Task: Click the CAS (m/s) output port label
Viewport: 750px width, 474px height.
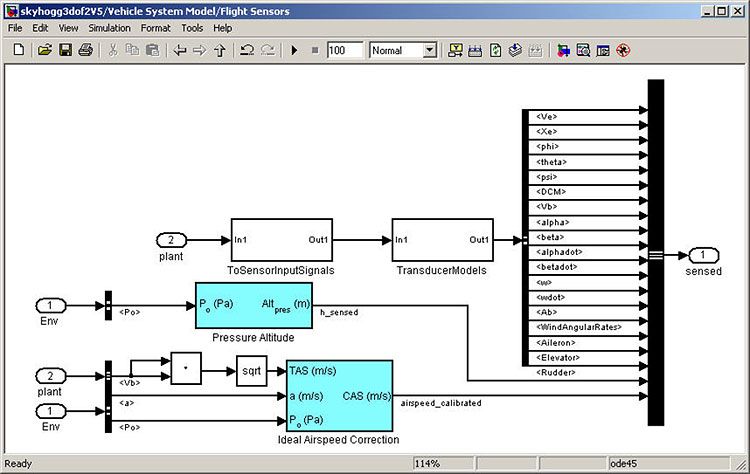Action: [x=367, y=396]
